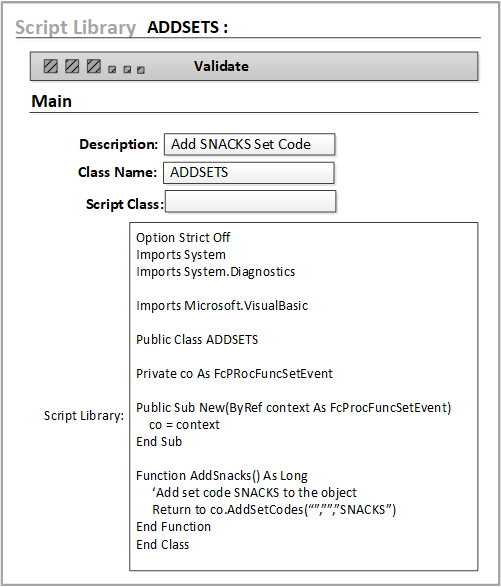Click the first small toolbar icon

point(112,70)
